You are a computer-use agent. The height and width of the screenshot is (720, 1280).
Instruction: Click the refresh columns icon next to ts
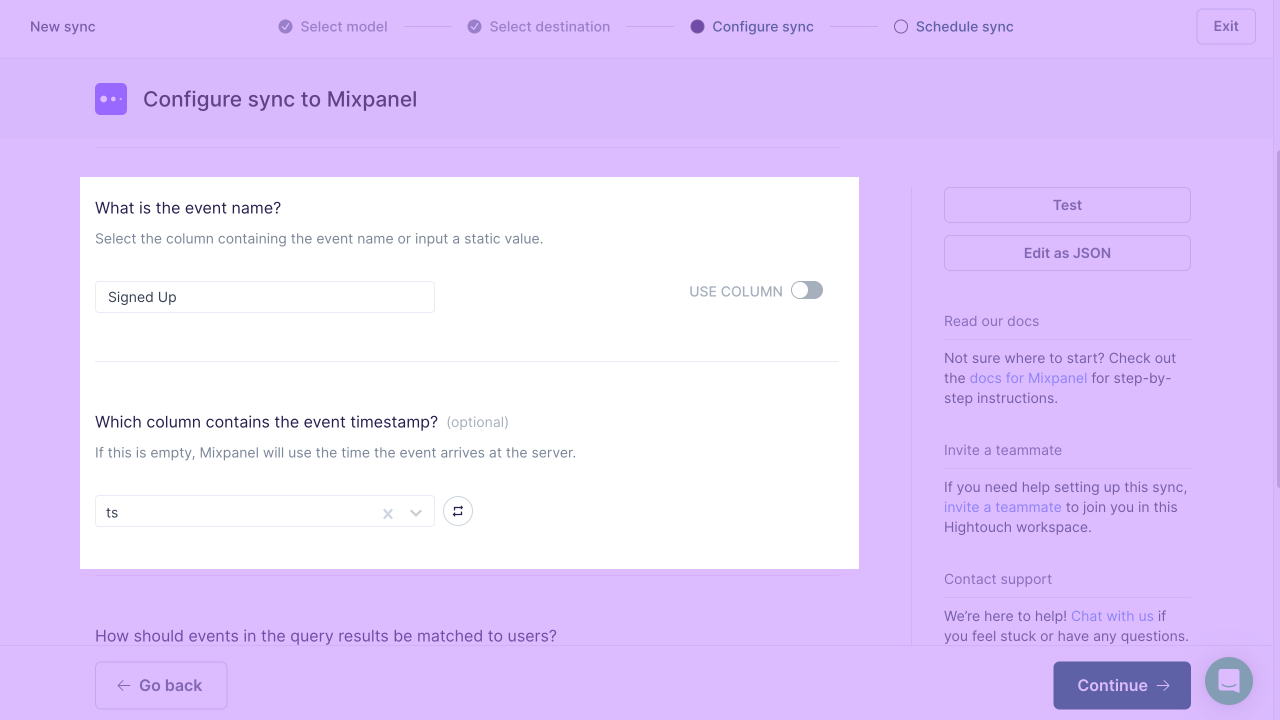[x=458, y=511]
